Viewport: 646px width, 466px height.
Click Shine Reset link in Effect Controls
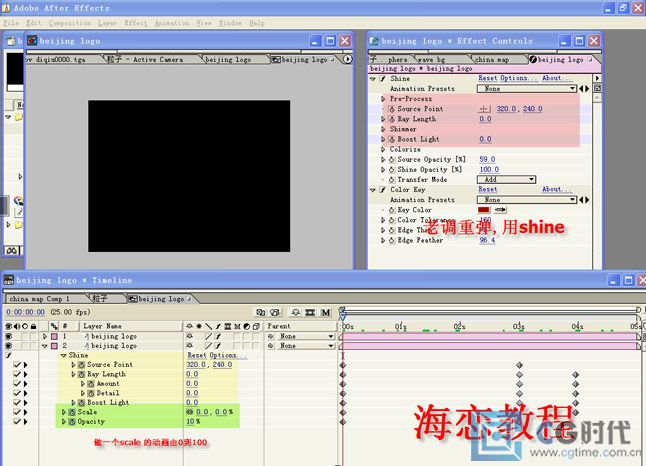coord(488,78)
